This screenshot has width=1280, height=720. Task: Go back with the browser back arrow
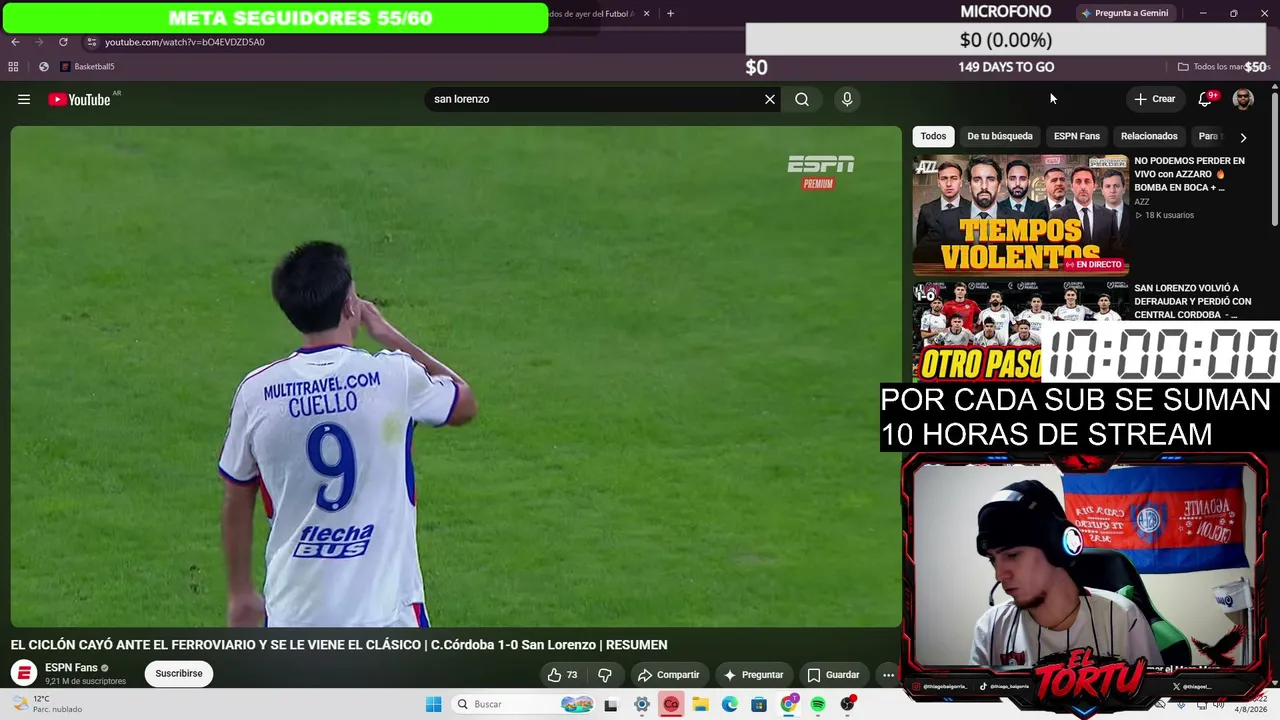(x=15, y=42)
